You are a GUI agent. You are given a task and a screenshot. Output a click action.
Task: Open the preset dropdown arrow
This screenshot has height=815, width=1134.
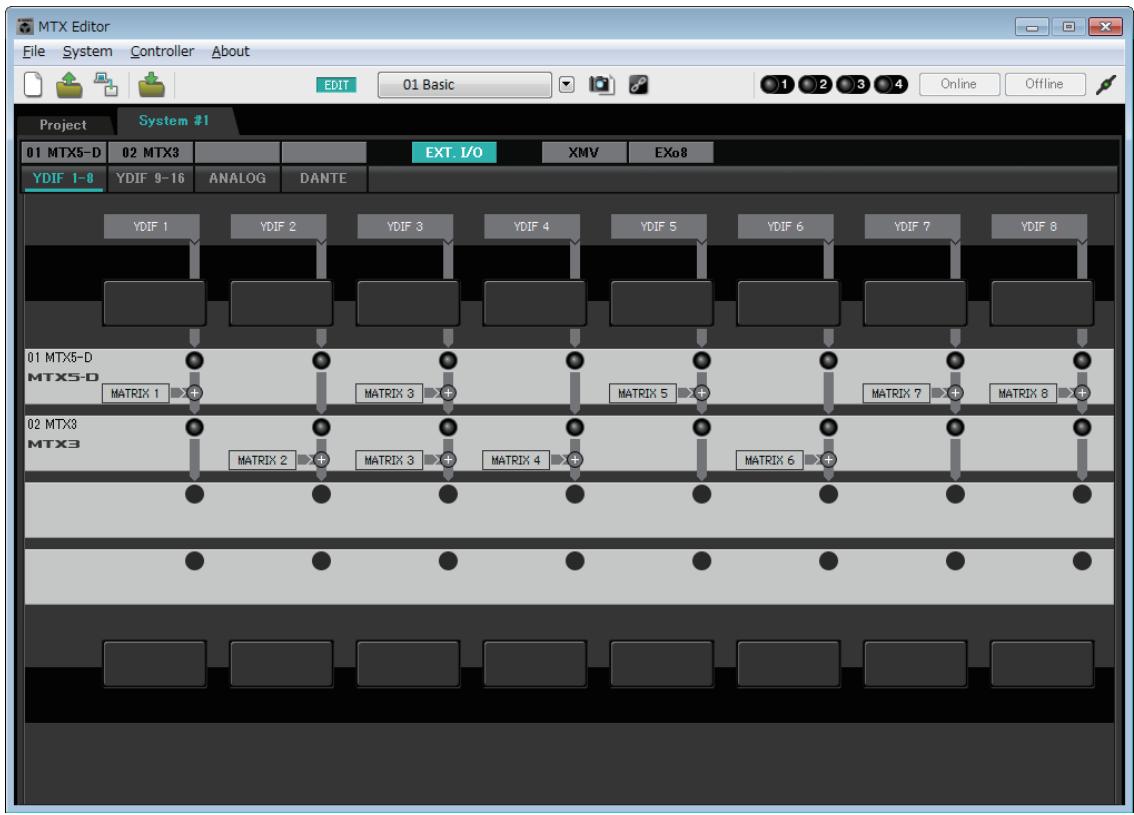coord(566,85)
